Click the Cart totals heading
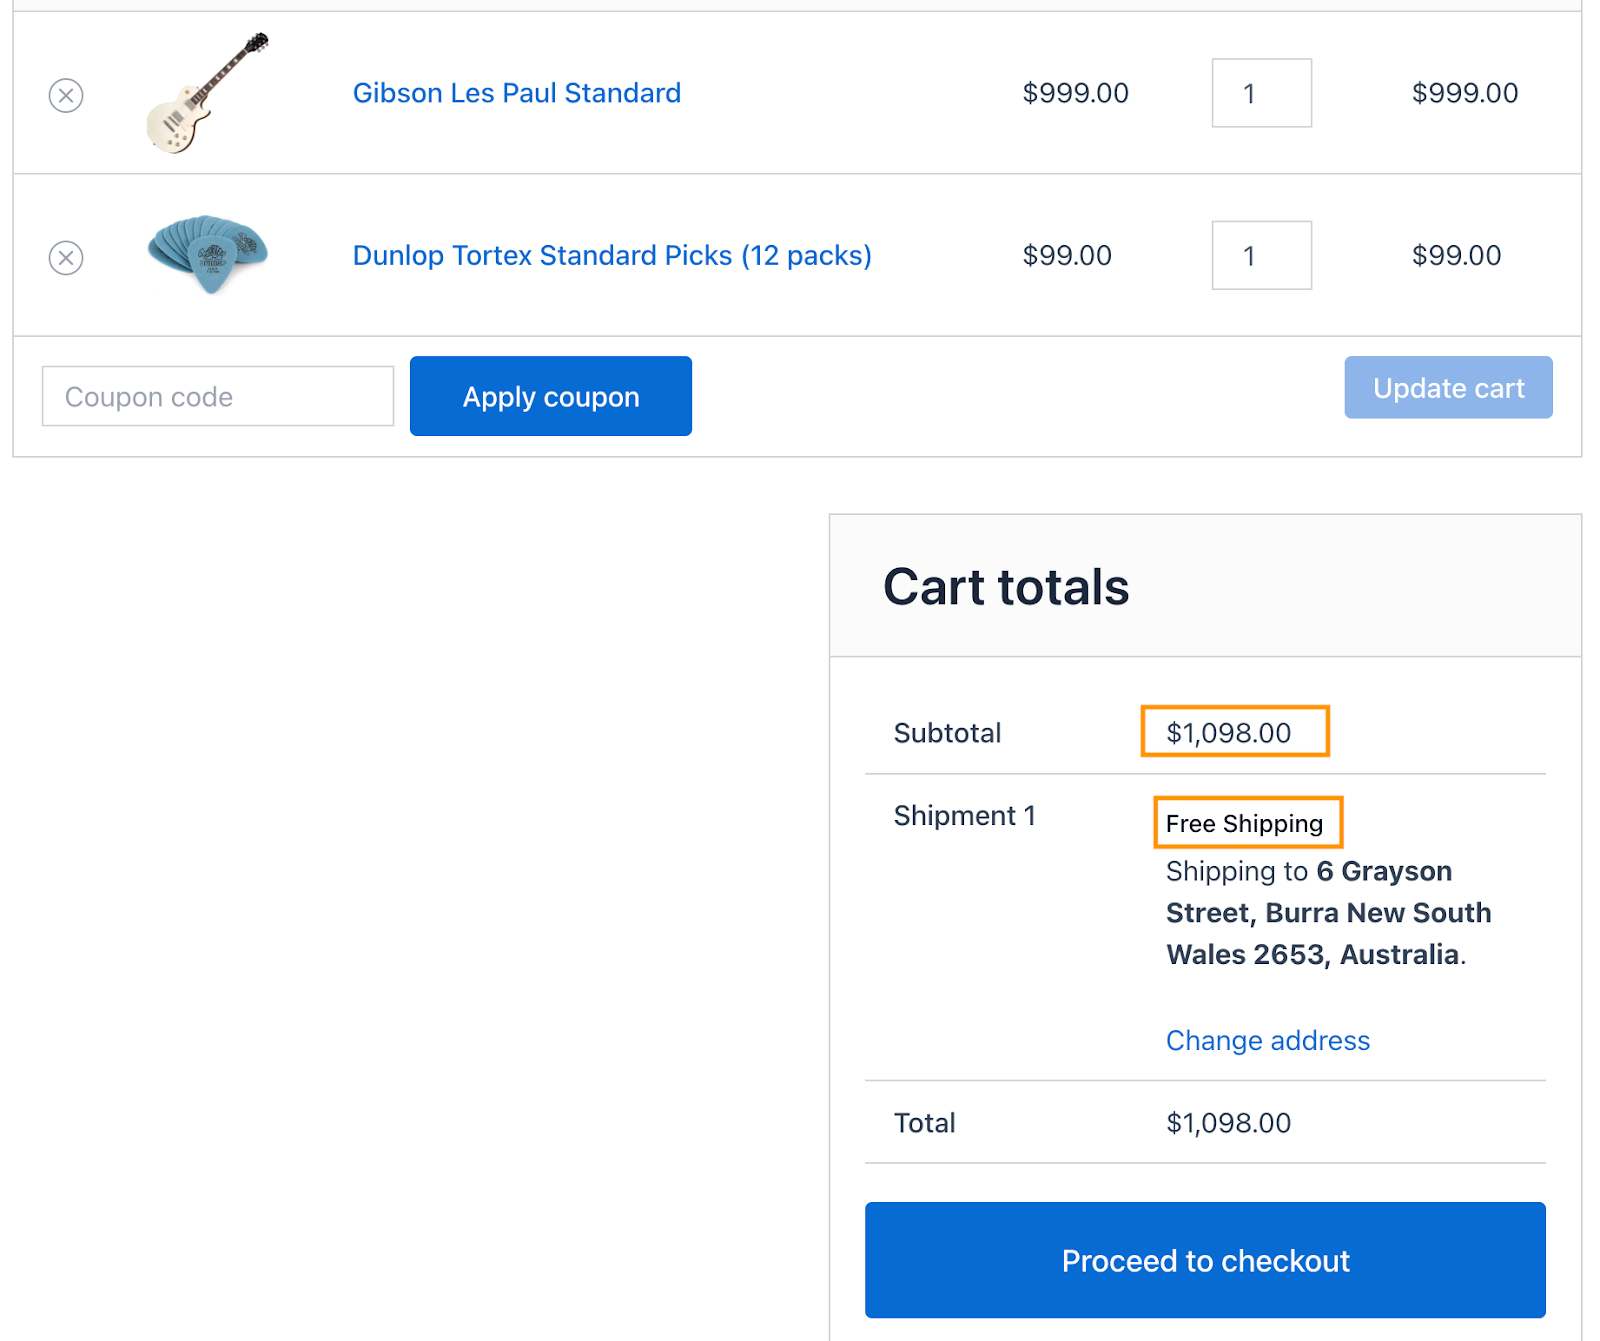The height and width of the screenshot is (1341, 1600). tap(1006, 587)
